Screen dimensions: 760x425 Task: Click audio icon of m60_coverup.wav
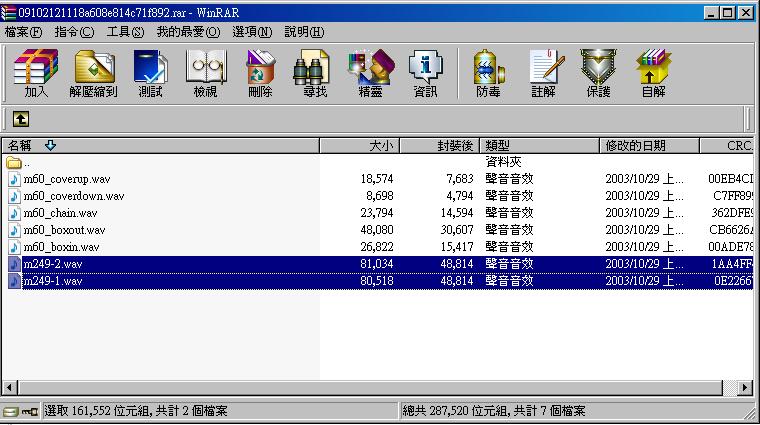click(14, 179)
